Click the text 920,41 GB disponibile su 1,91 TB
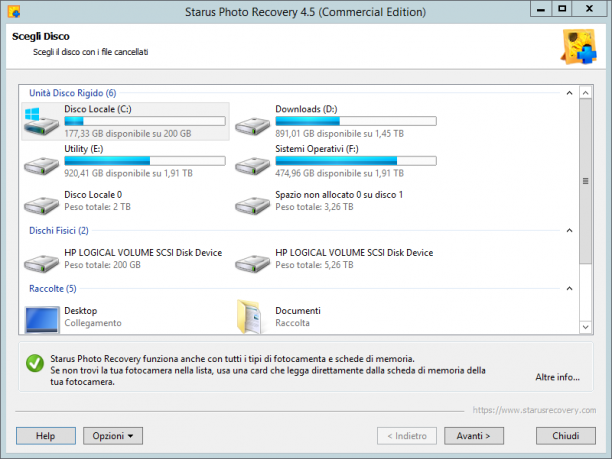Image resolution: width=612 pixels, height=459 pixels. click(128, 173)
